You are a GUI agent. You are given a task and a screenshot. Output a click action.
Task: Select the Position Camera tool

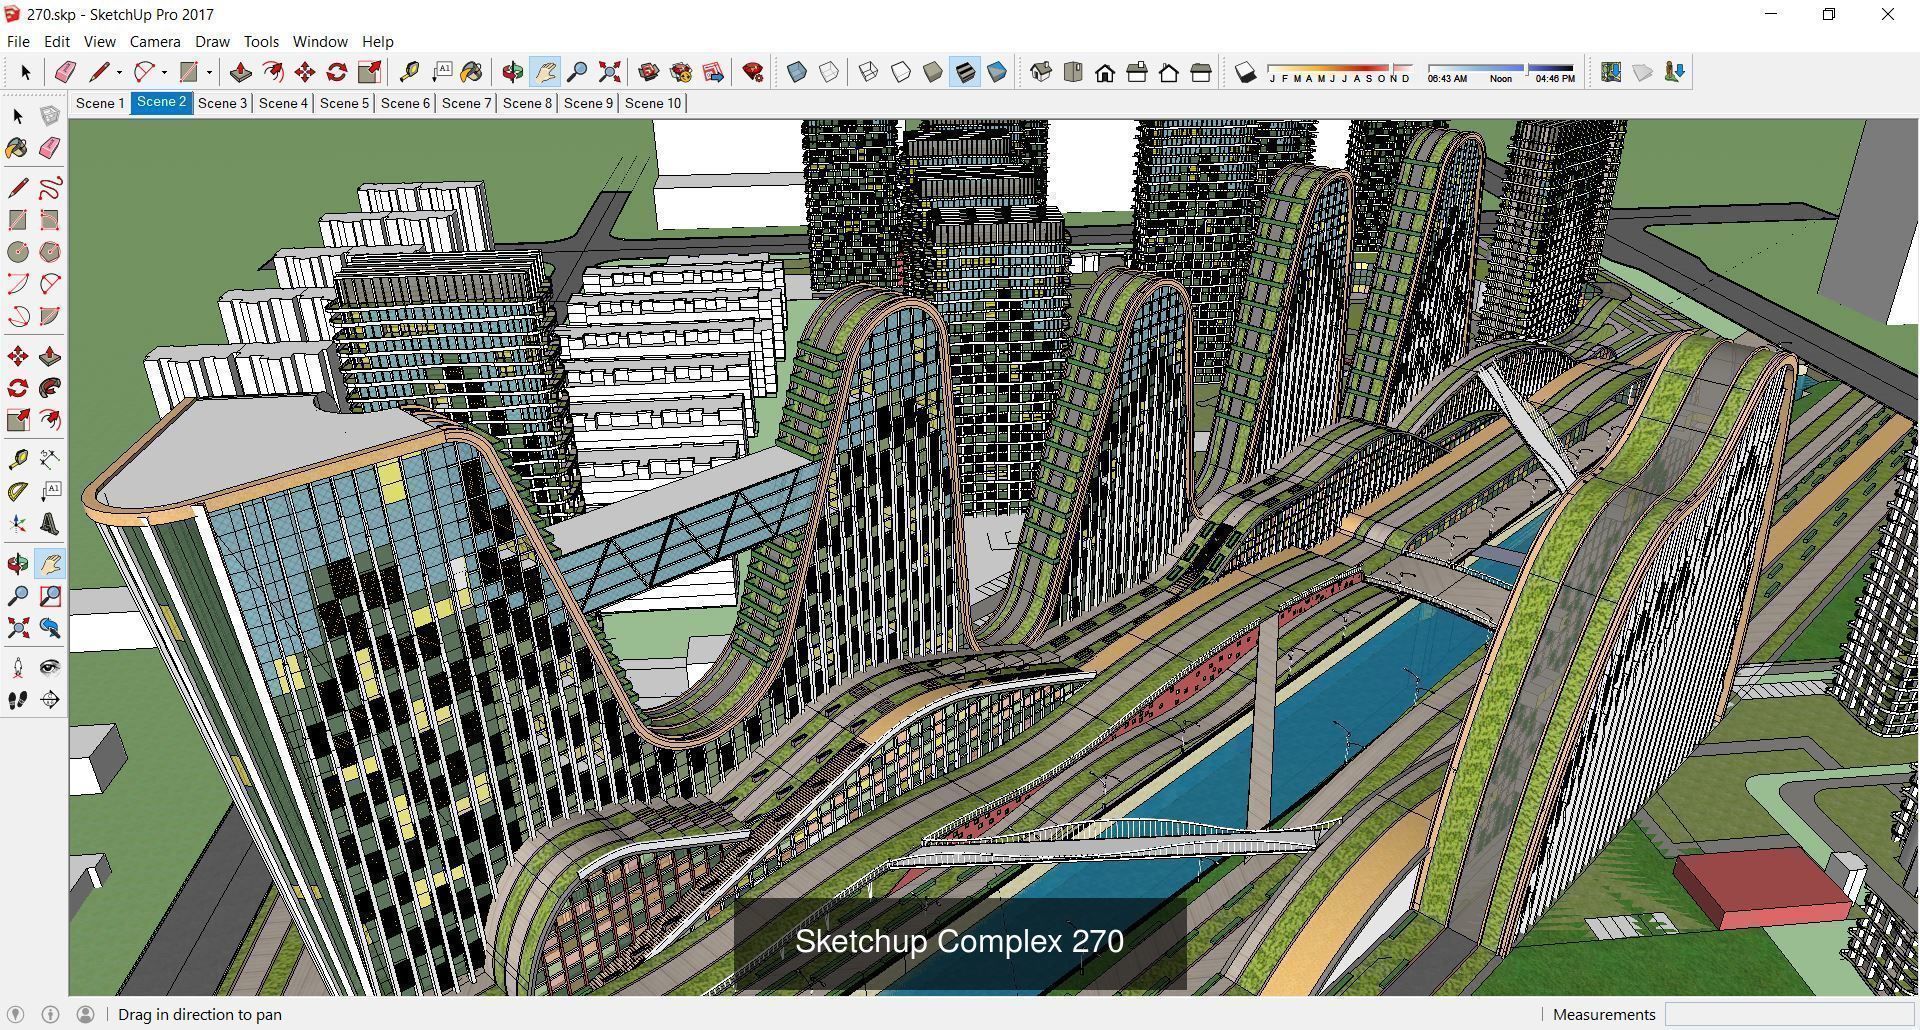tap(18, 668)
